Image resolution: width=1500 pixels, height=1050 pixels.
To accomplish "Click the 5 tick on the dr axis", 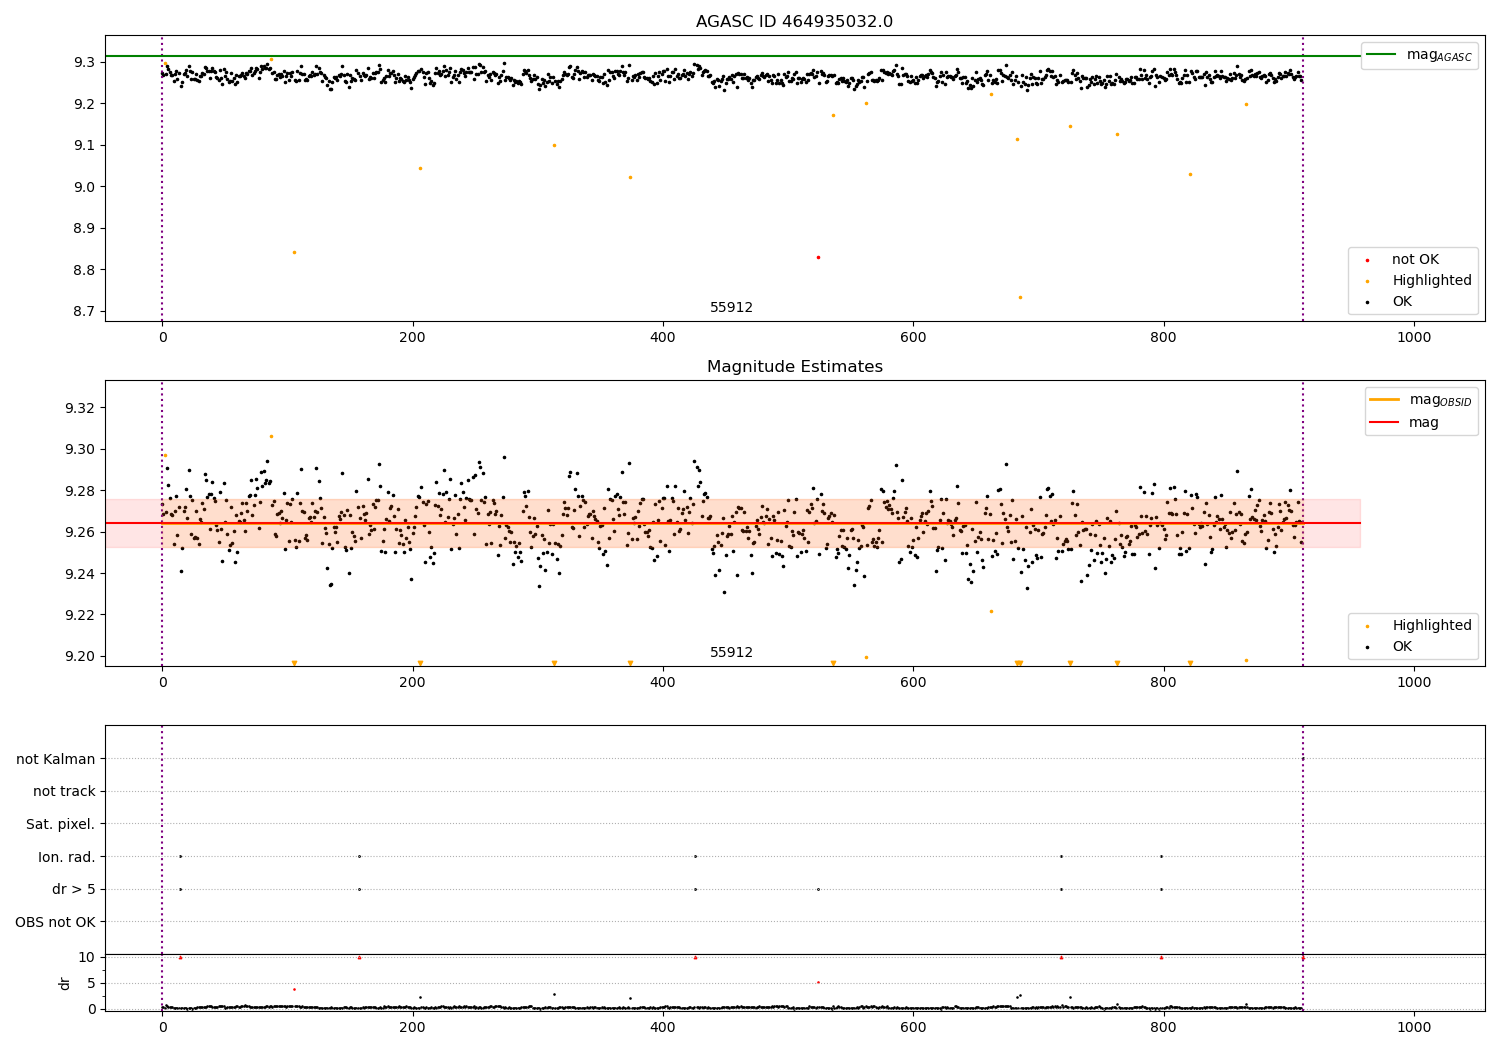I will [x=92, y=983].
